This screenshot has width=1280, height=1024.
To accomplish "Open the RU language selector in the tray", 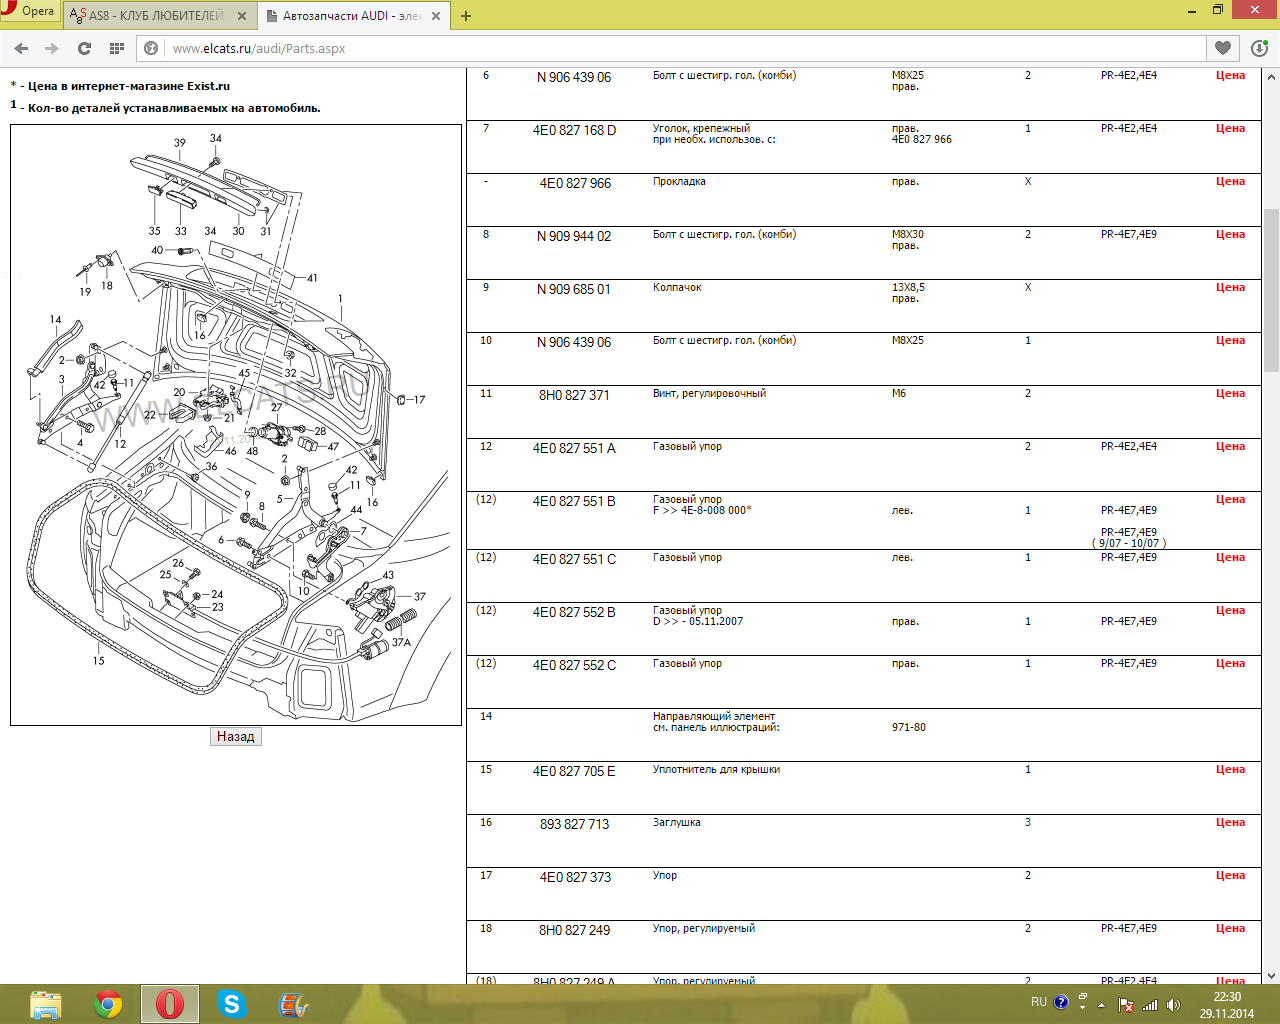I will tap(1039, 1002).
